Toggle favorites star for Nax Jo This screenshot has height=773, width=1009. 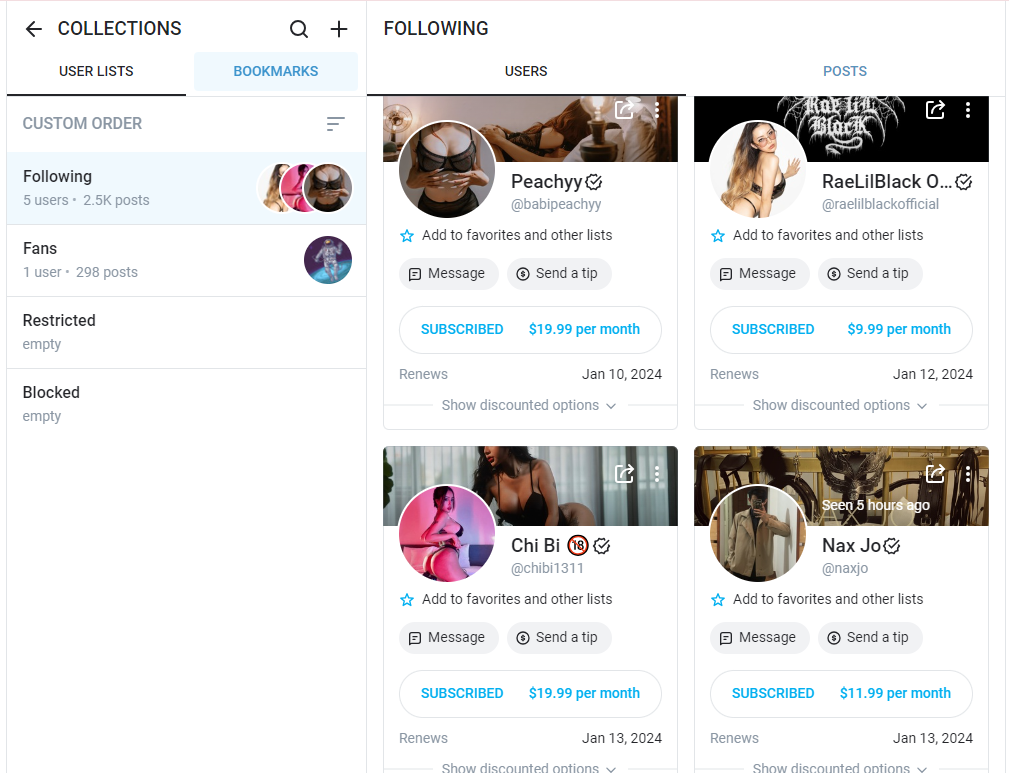click(718, 600)
